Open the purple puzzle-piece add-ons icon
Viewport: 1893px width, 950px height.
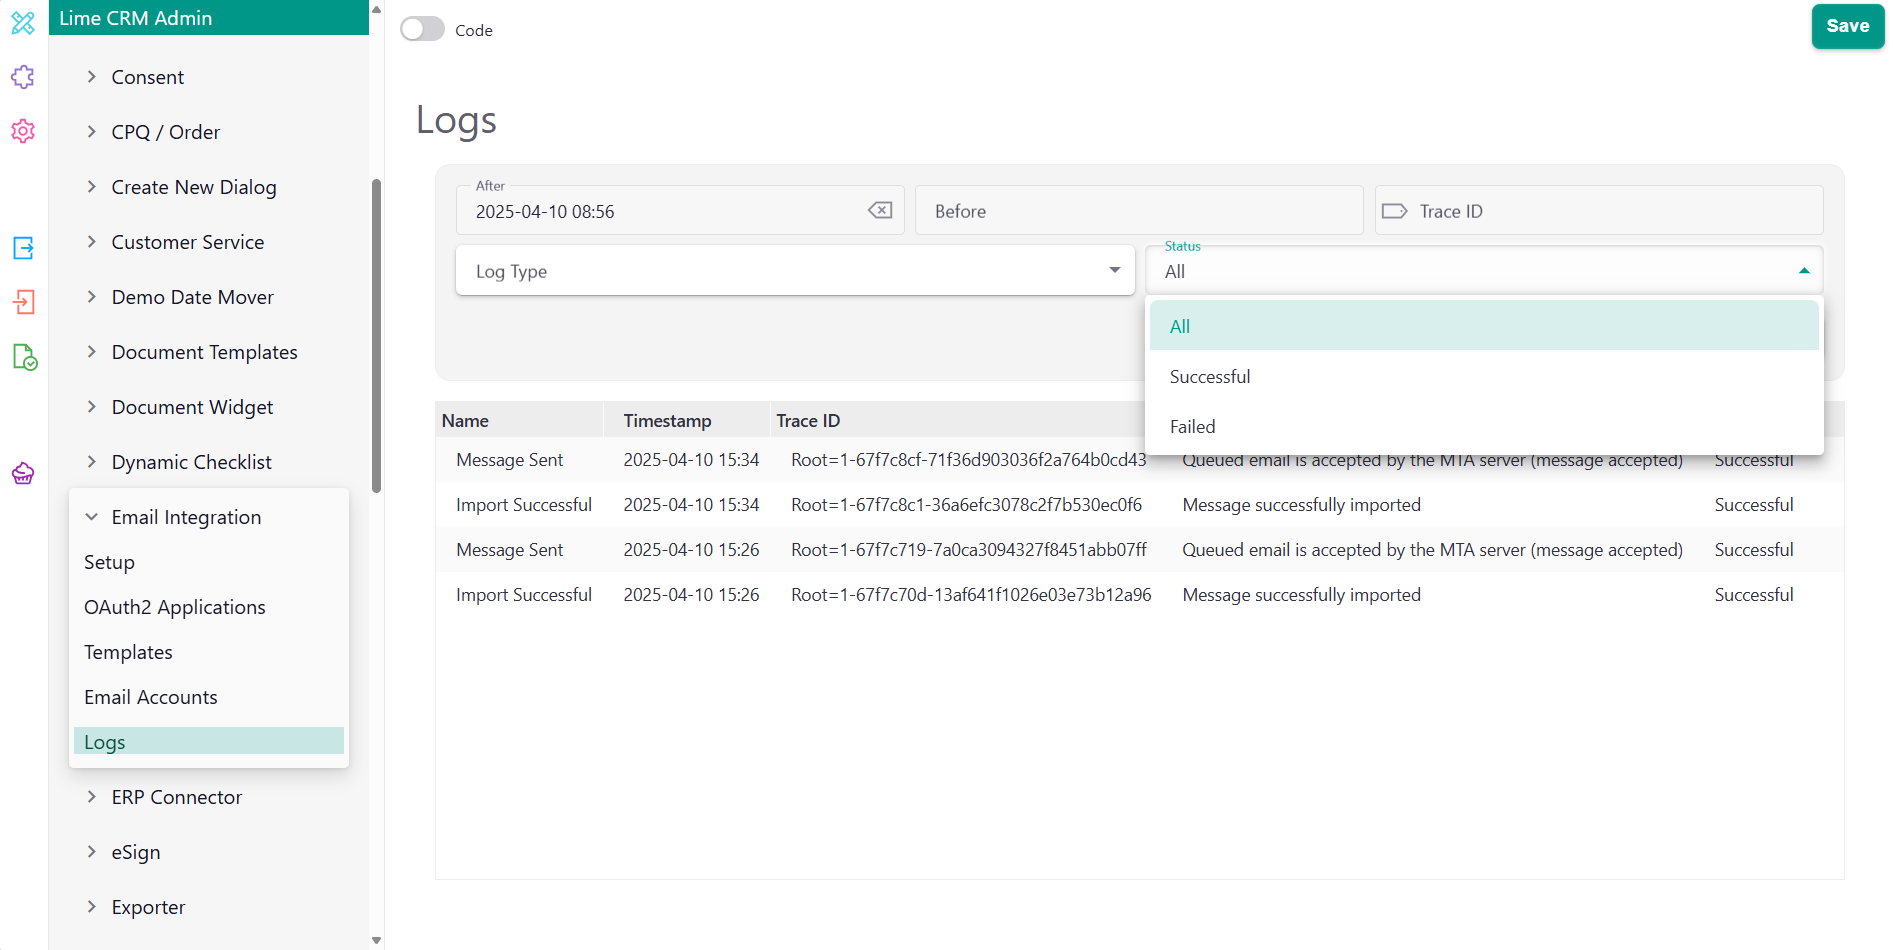click(23, 77)
